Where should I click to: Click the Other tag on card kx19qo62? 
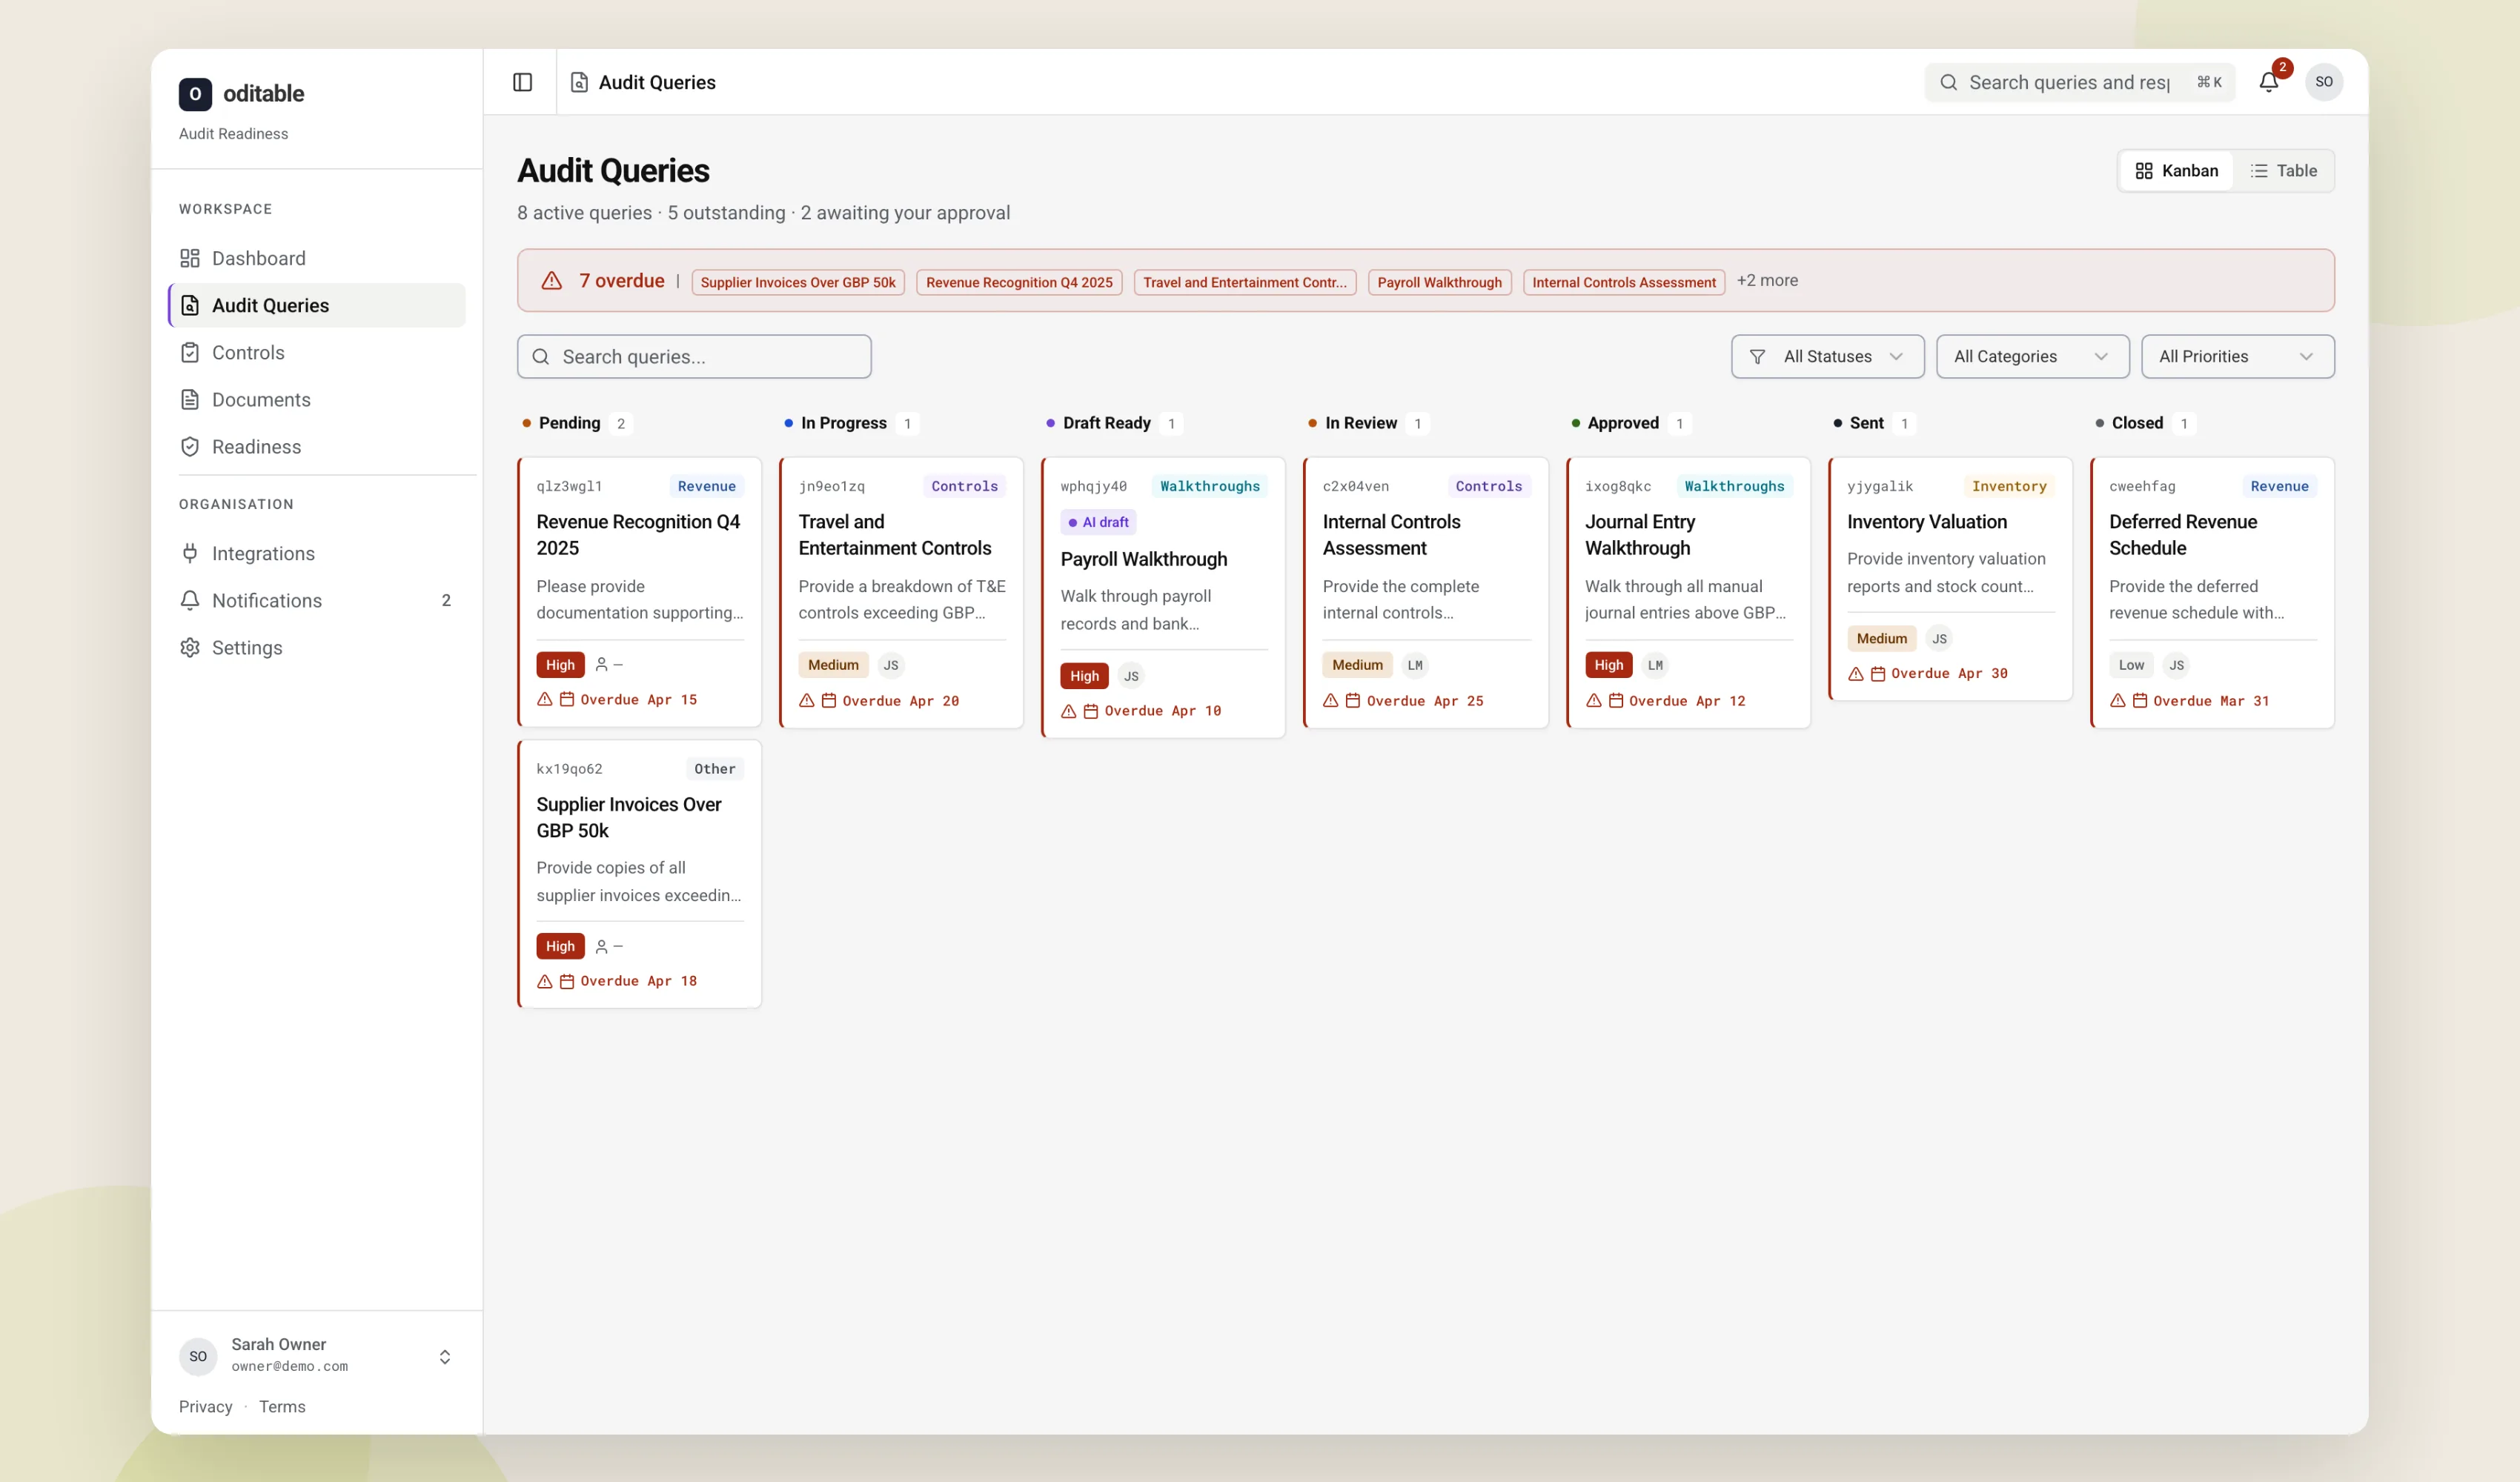click(x=714, y=769)
